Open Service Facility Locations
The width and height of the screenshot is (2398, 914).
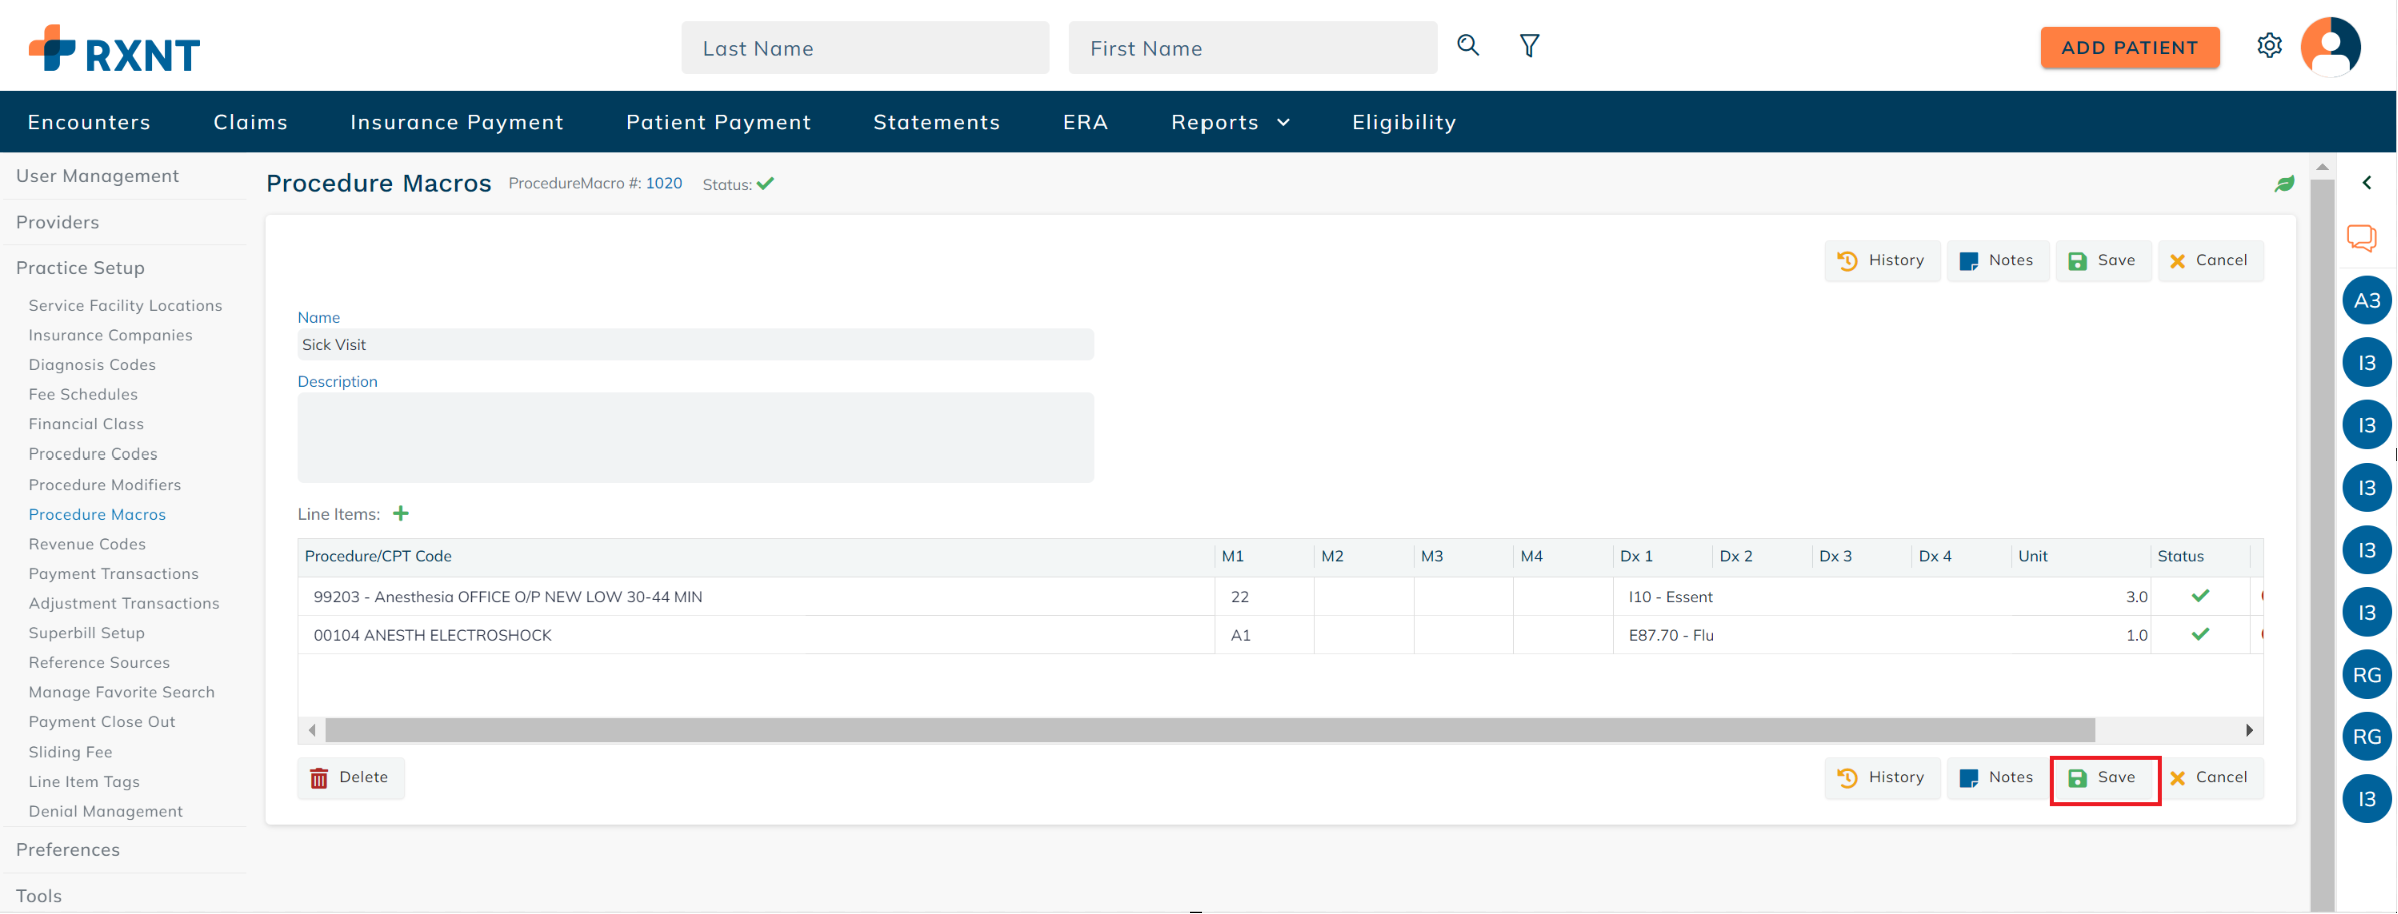pos(125,306)
